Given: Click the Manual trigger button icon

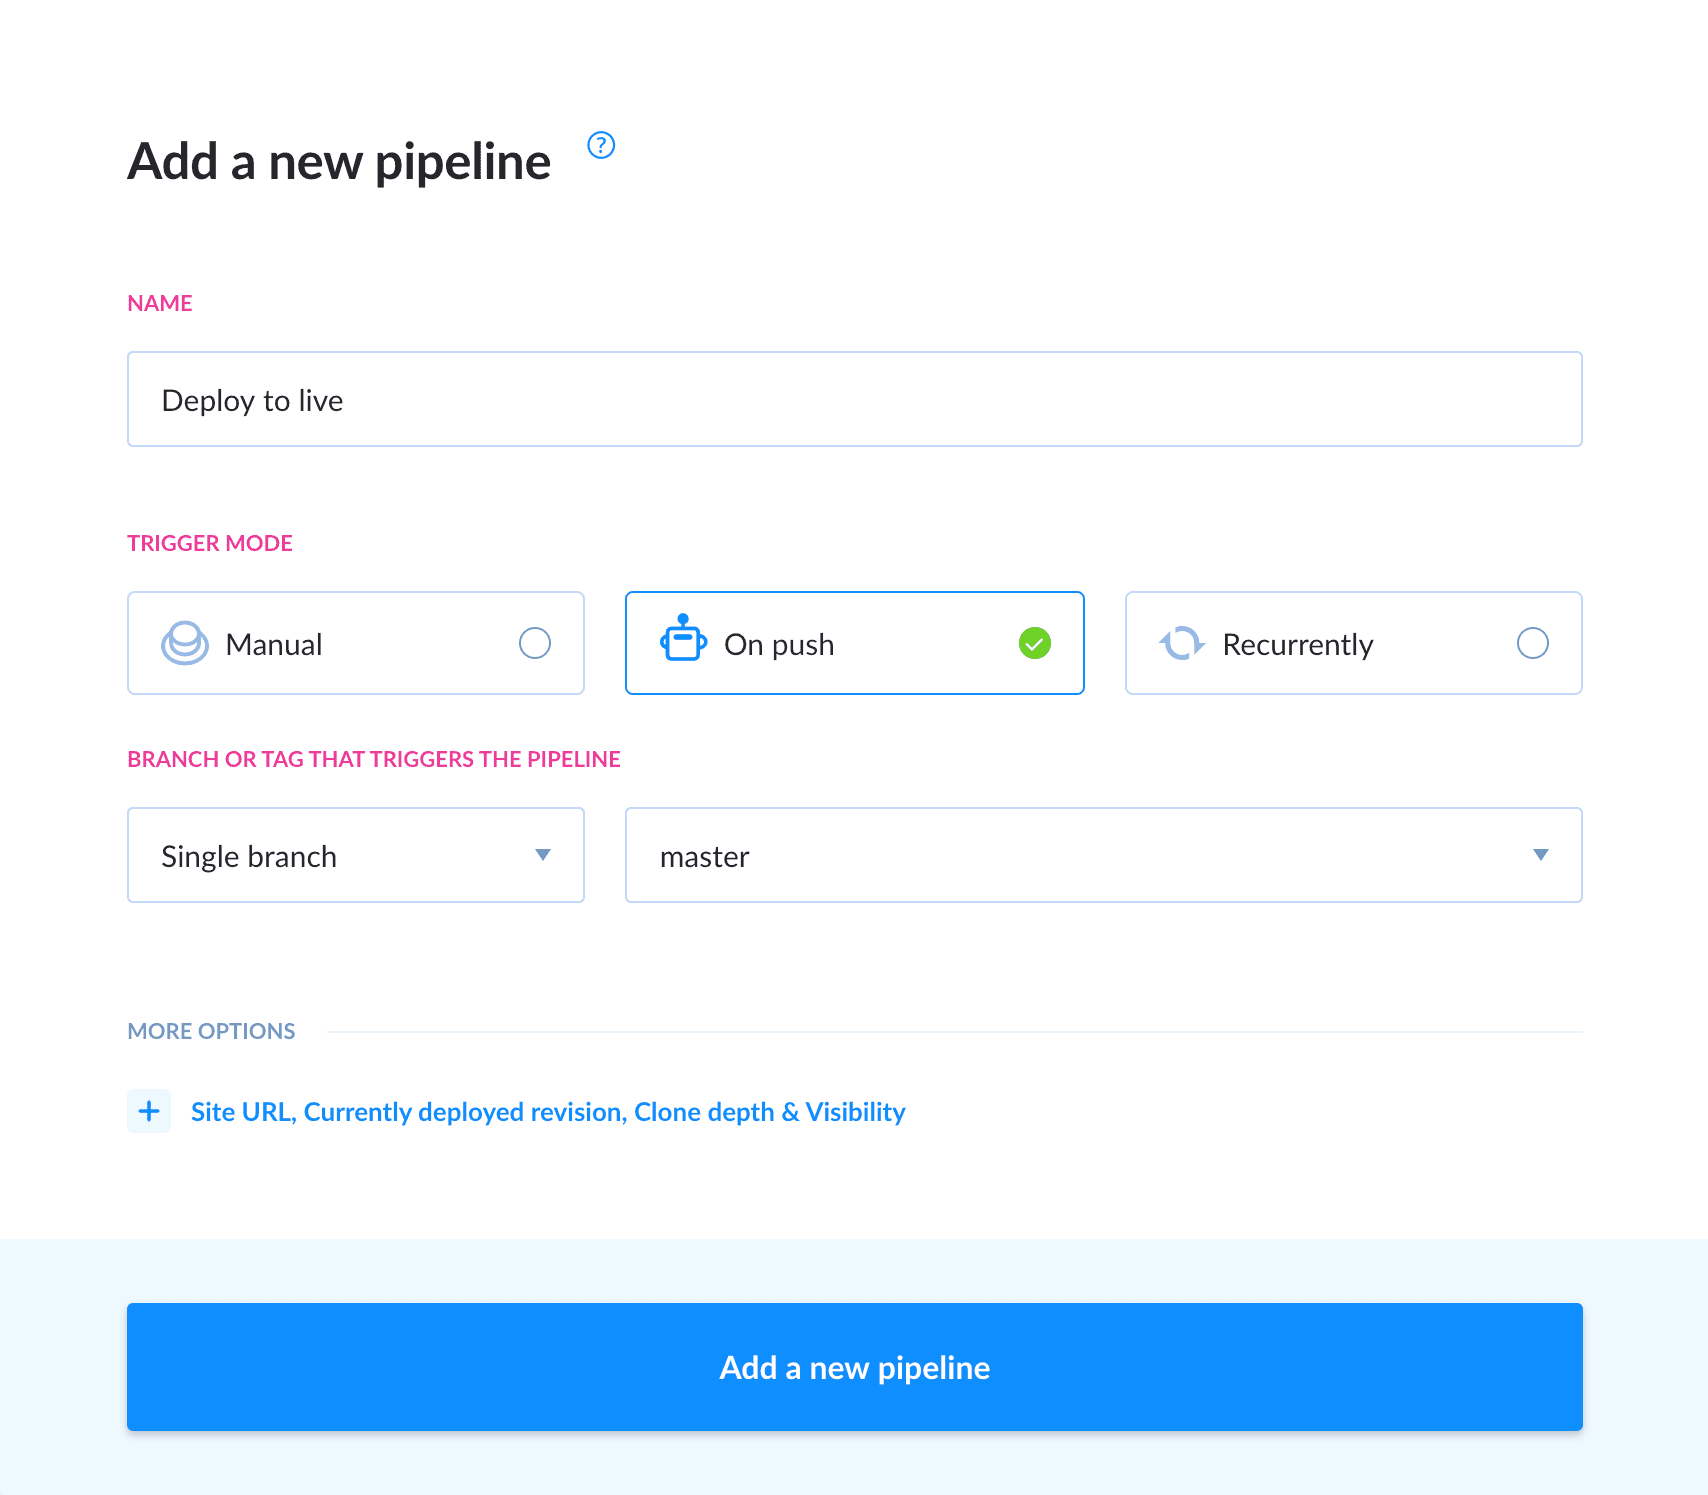Looking at the screenshot, I should [x=184, y=643].
